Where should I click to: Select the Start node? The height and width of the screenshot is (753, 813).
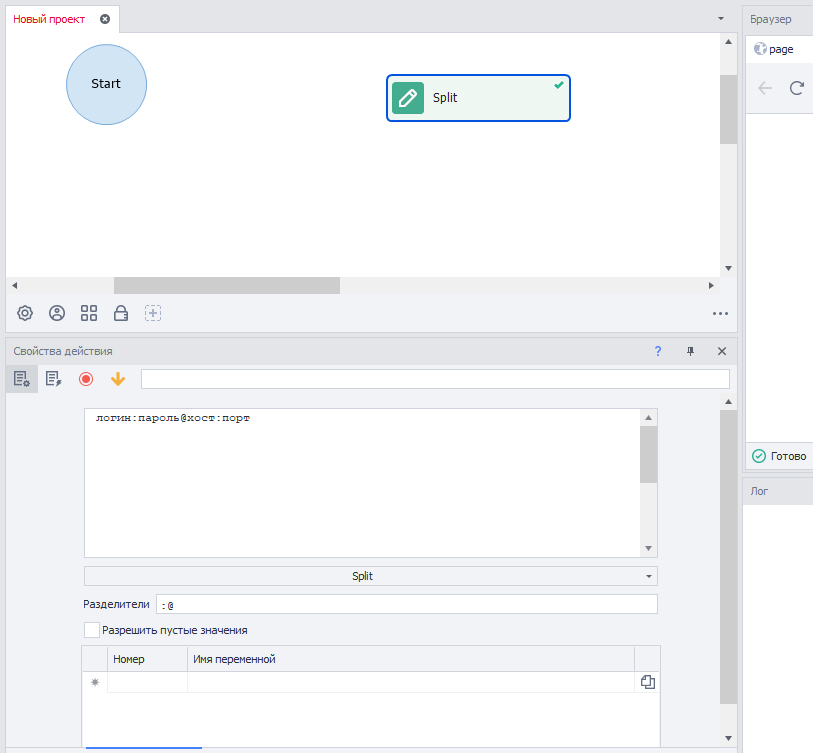pos(106,85)
